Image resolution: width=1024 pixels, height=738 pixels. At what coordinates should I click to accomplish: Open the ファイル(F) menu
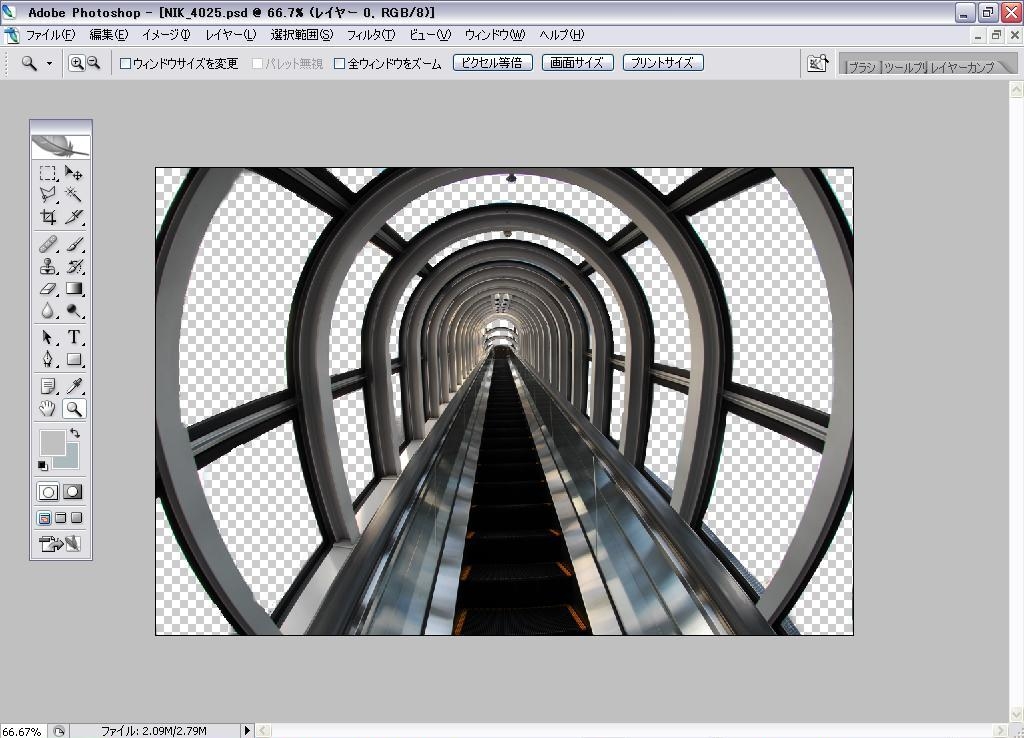pos(50,35)
